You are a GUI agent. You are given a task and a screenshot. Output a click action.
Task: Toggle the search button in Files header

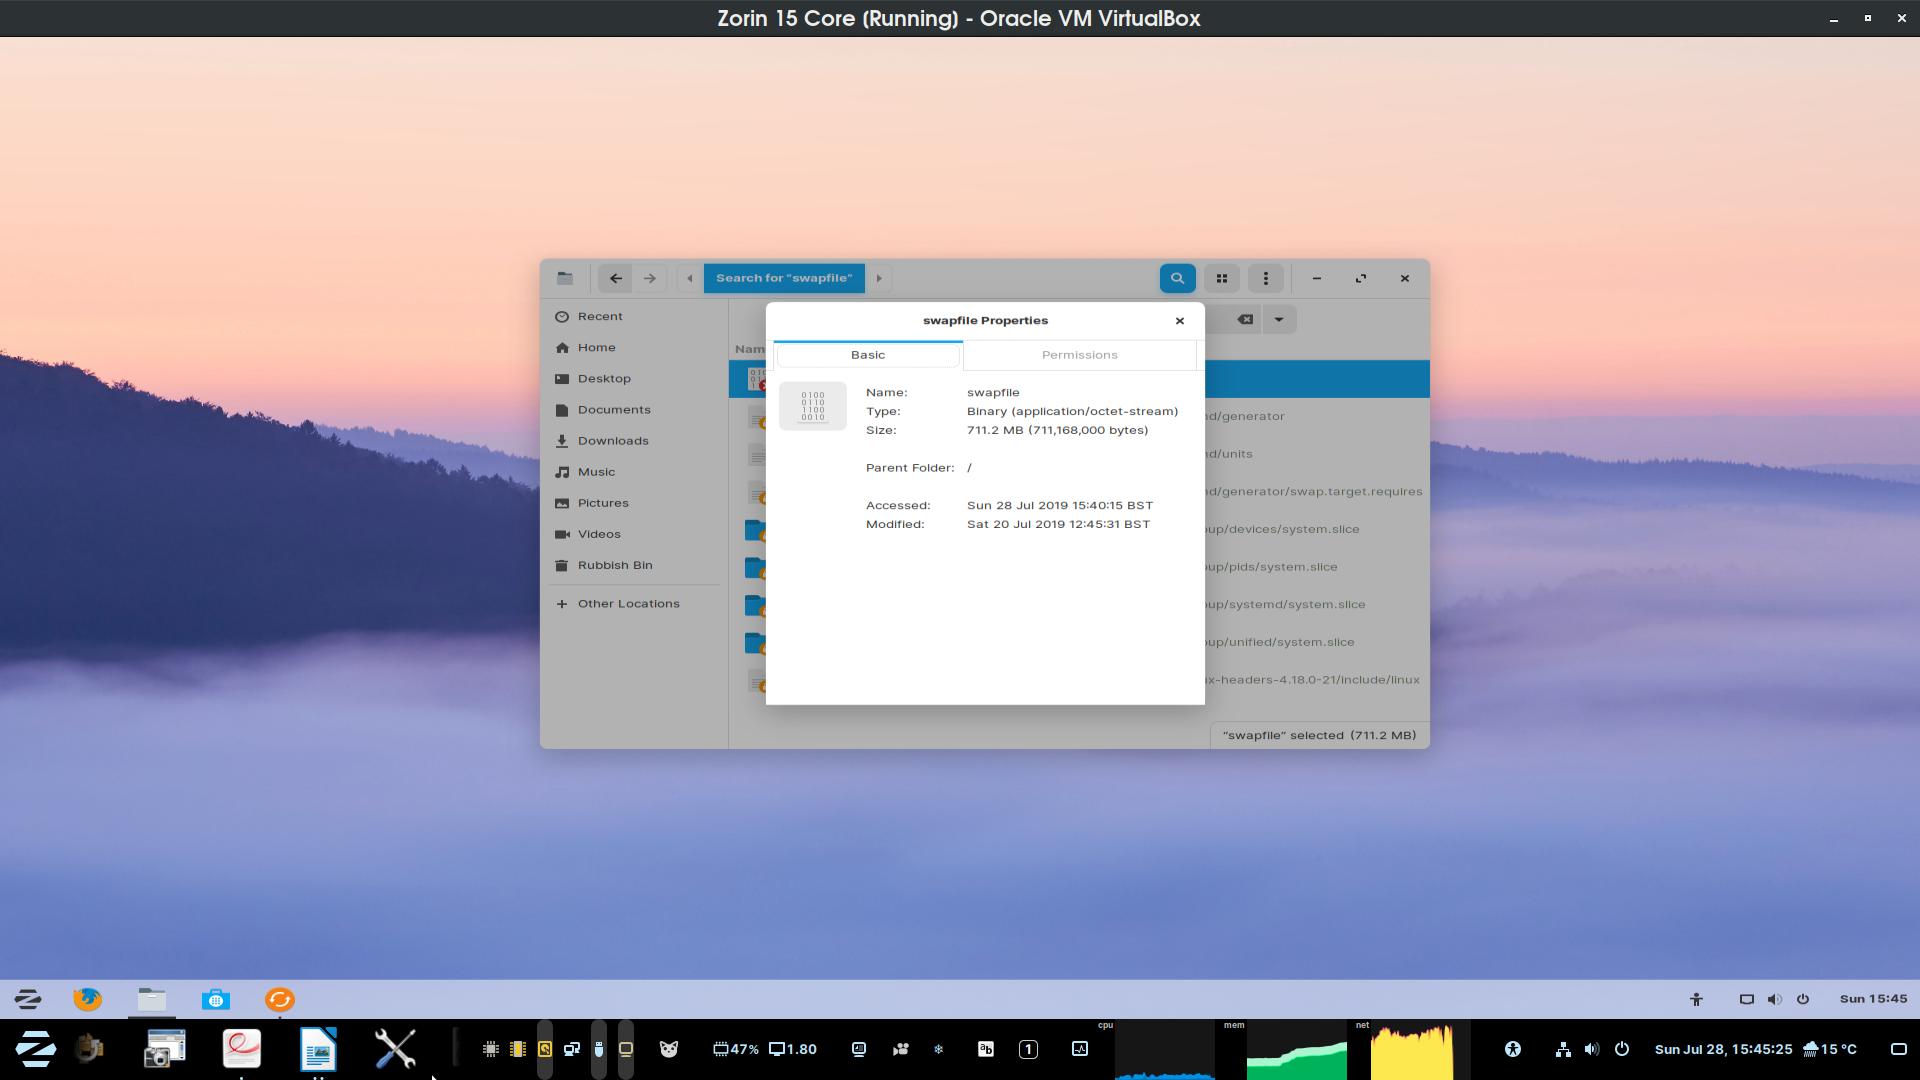coord(1177,278)
